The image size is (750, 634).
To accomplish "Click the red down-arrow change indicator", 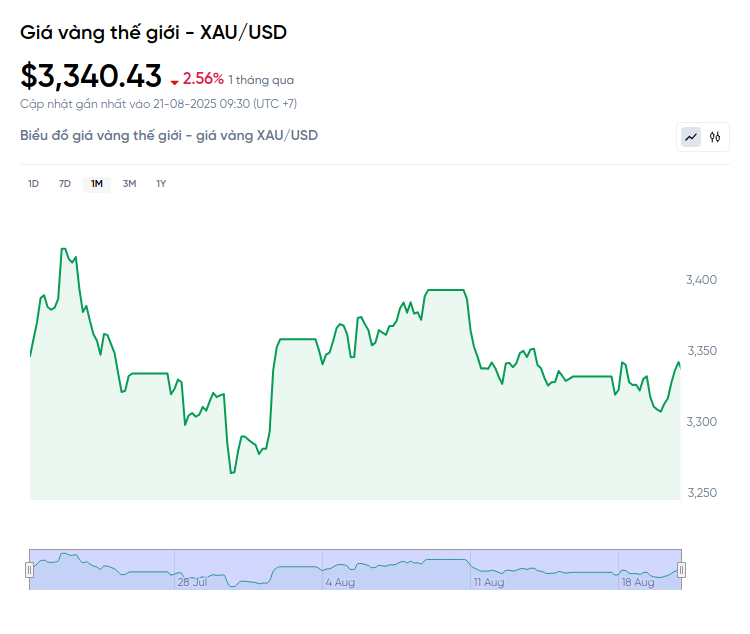I will (175, 82).
